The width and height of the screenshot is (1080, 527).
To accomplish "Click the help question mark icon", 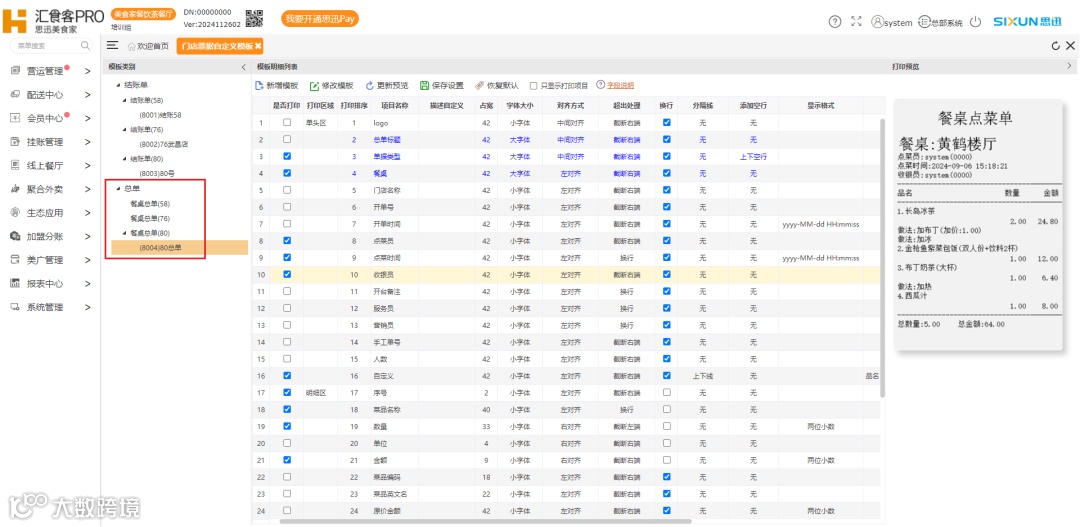I will click(x=835, y=22).
